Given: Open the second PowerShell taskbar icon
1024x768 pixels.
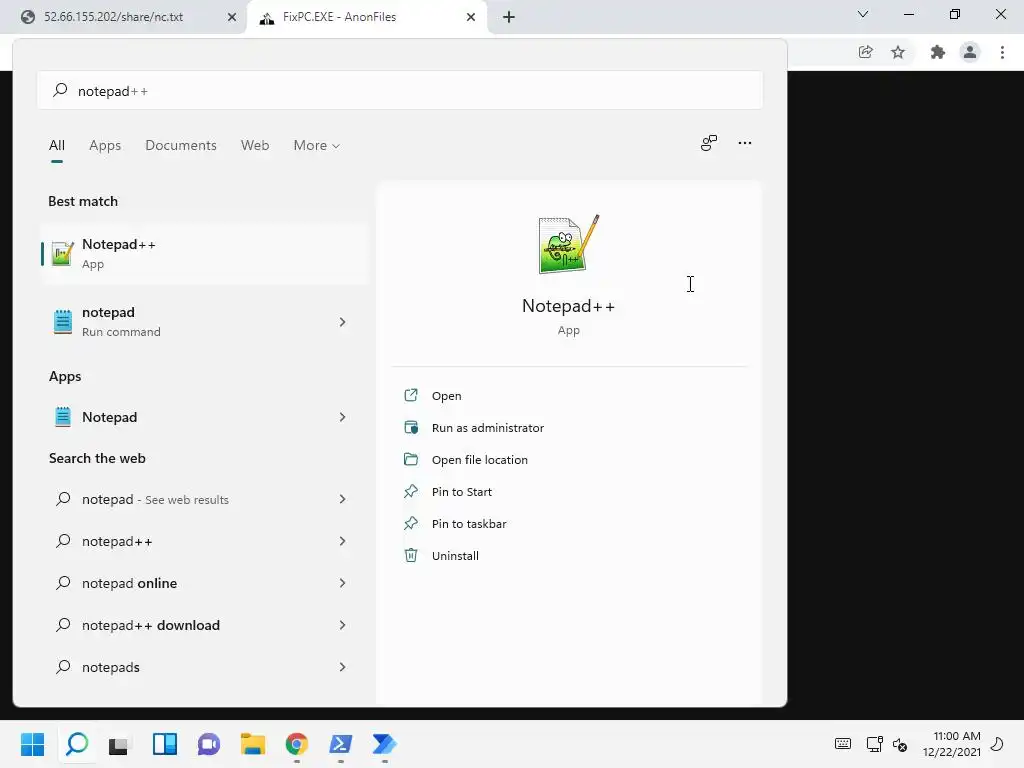Looking at the screenshot, I should point(385,744).
